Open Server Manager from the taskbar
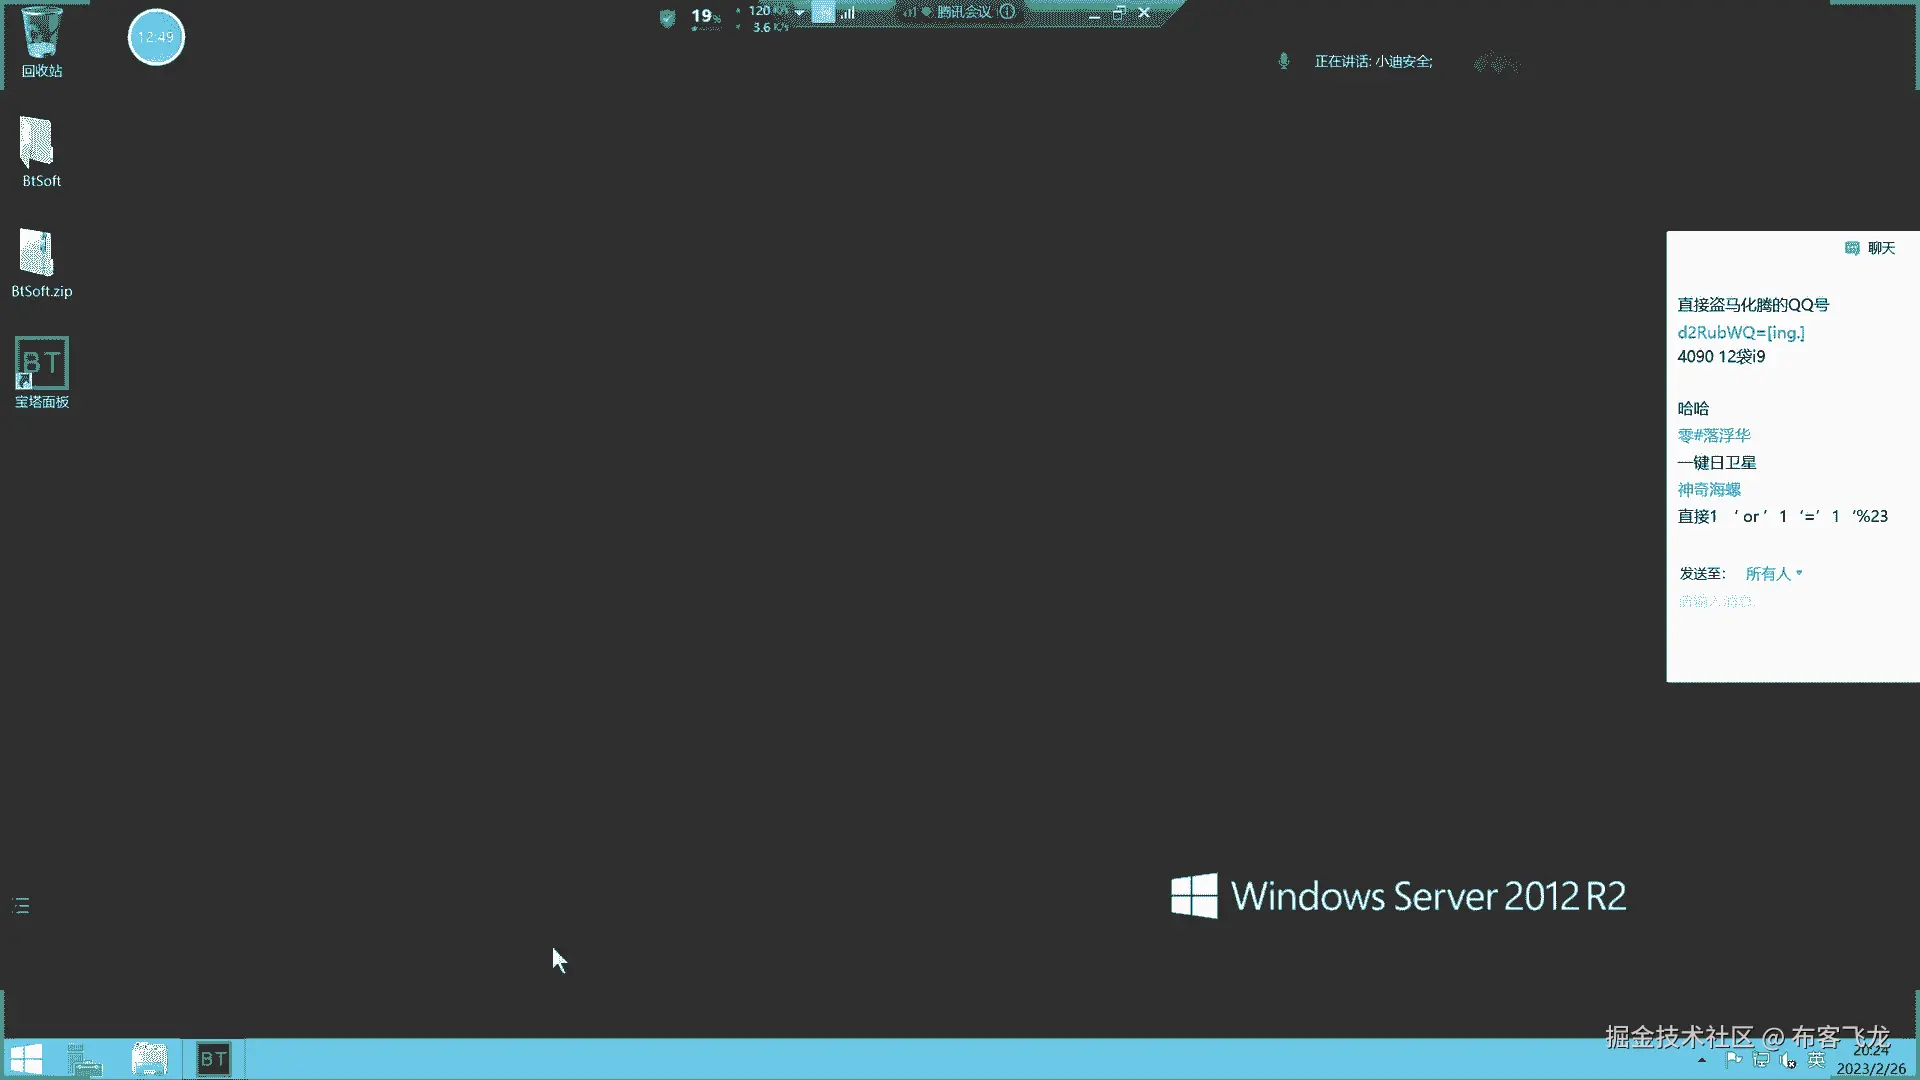1920x1080 pixels. pos(85,1059)
